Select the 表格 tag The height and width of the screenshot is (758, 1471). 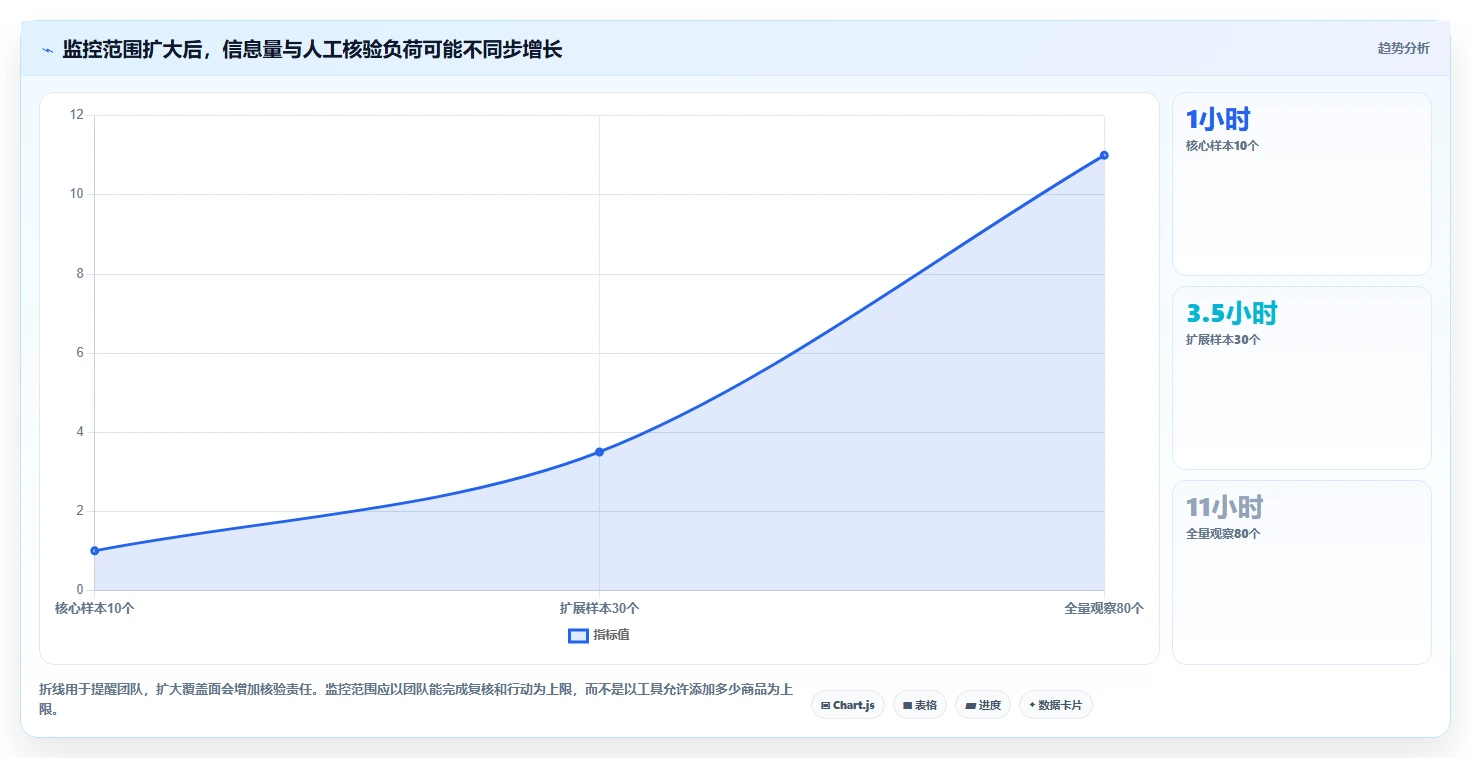[x=920, y=705]
